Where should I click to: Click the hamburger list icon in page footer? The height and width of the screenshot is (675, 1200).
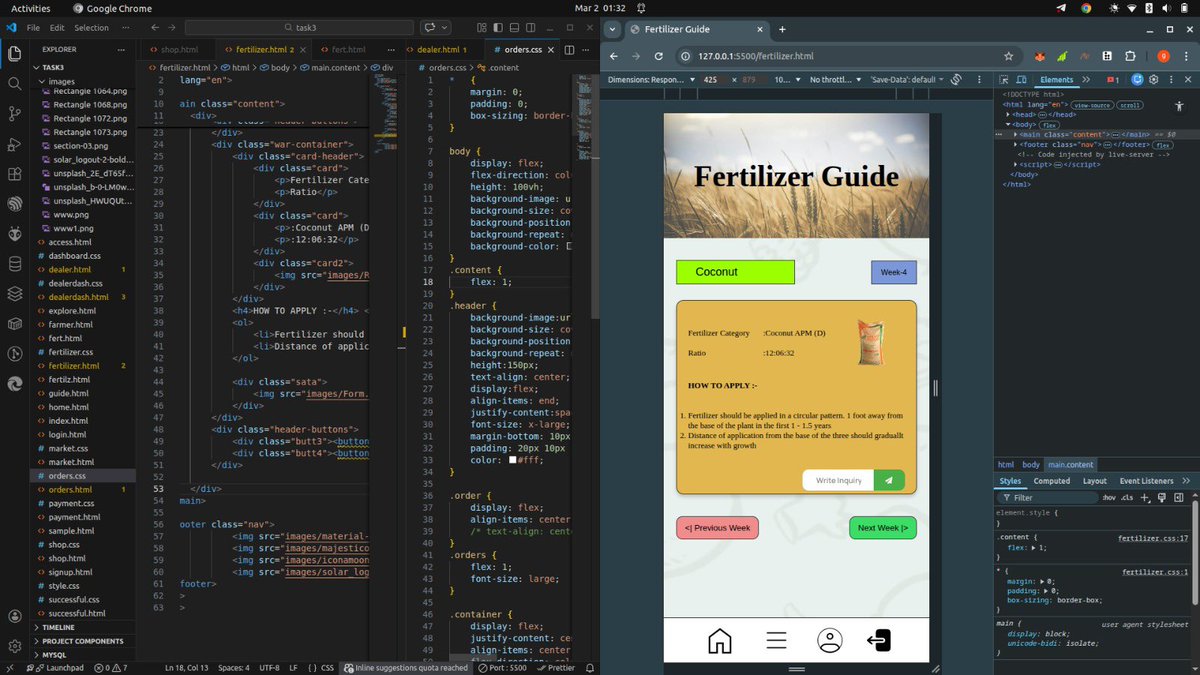point(776,641)
